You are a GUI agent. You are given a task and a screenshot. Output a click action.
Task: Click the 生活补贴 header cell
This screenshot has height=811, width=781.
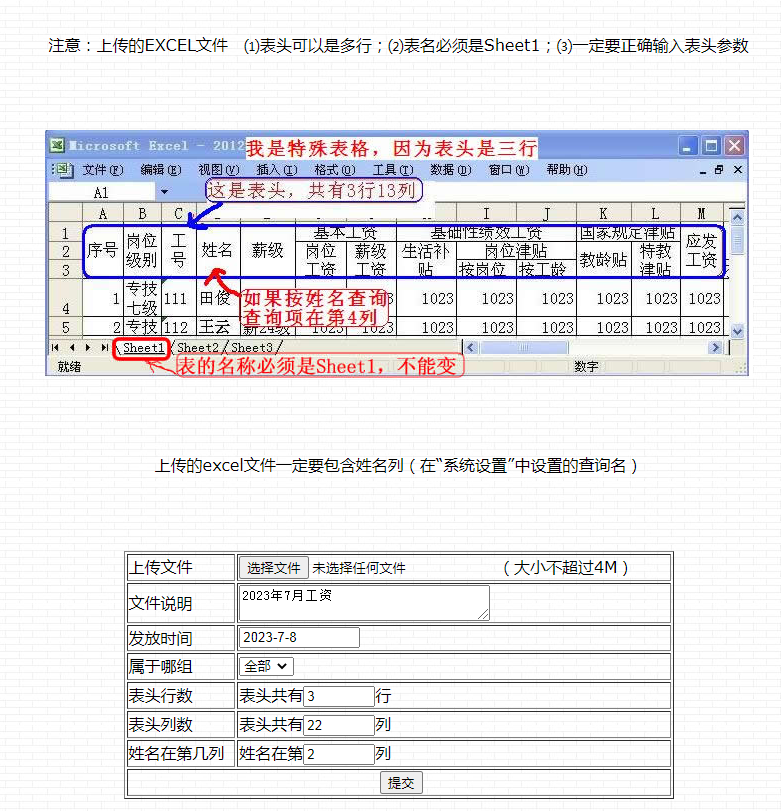[x=426, y=260]
